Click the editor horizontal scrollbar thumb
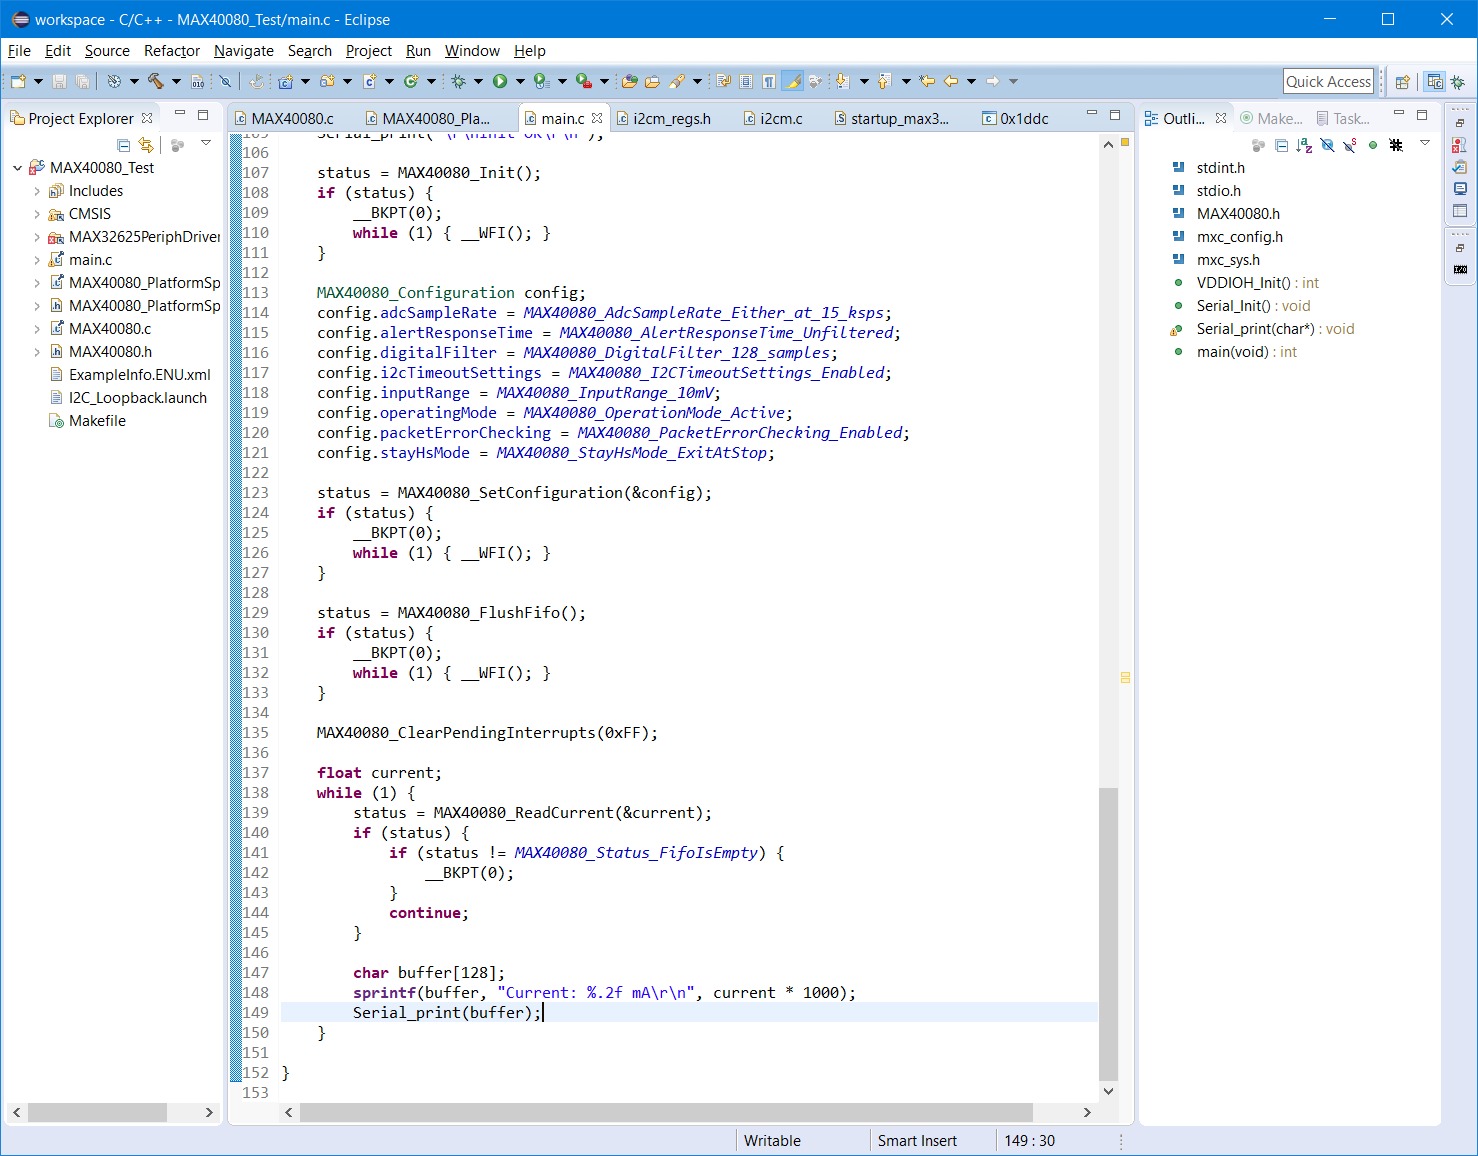Viewport: 1478px width, 1156px height. [x=666, y=1112]
